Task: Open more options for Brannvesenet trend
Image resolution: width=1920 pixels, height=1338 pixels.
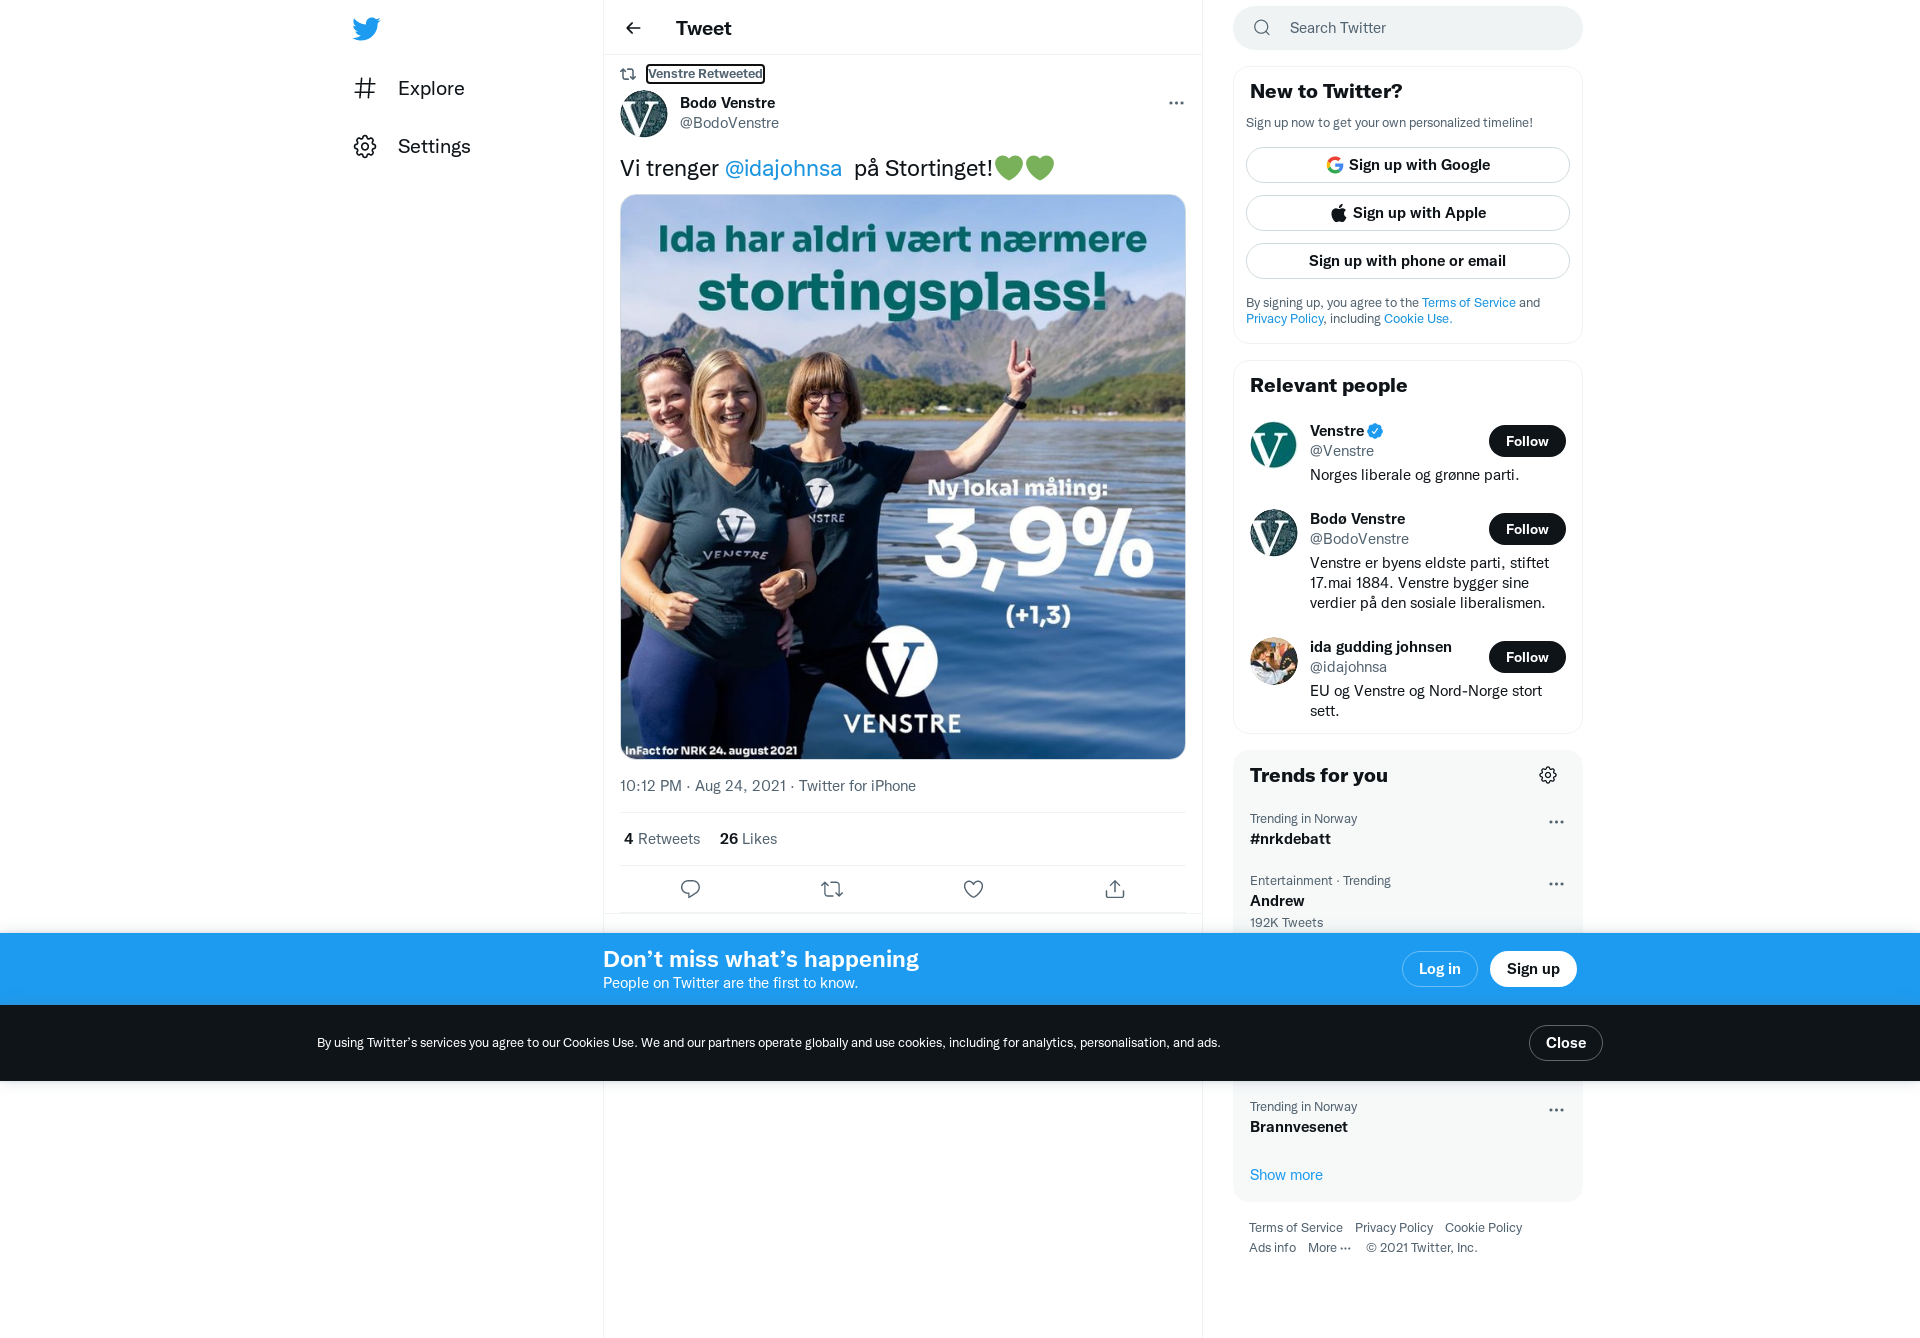Action: tap(1556, 1110)
